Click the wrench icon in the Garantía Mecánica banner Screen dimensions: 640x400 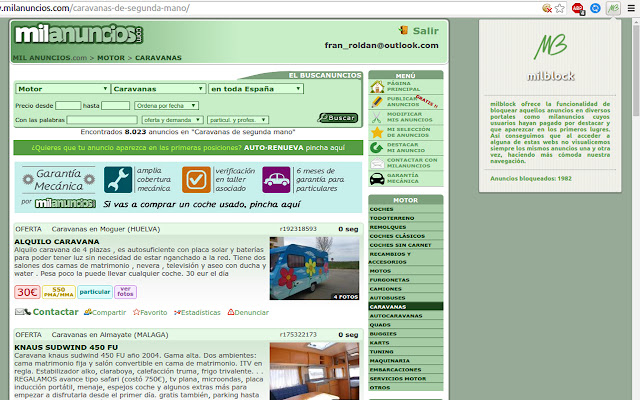tap(118, 180)
